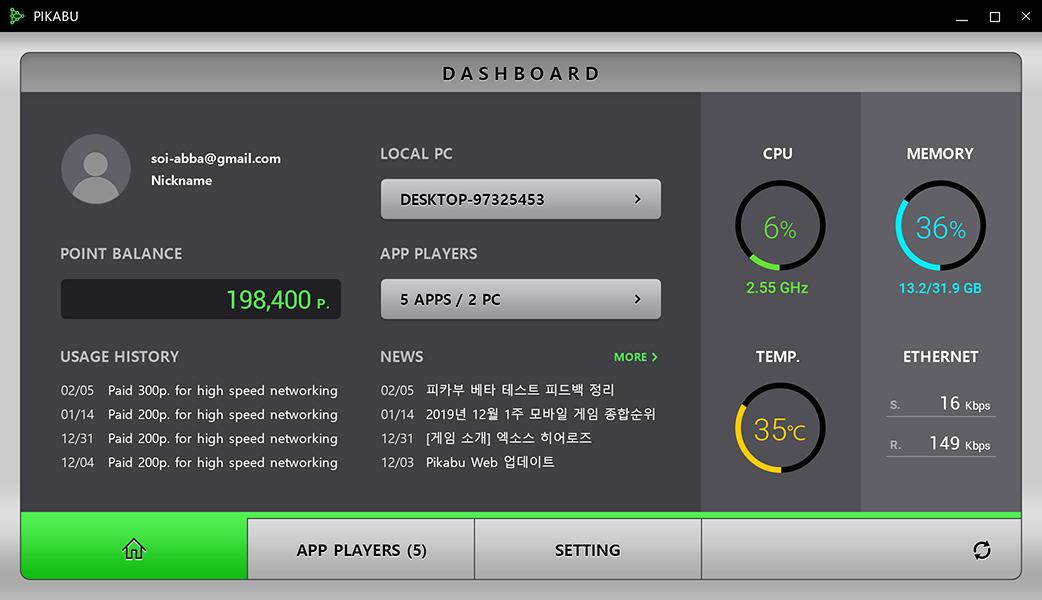
Task: Click the Pikabu logo icon in title bar
Action: point(17,16)
